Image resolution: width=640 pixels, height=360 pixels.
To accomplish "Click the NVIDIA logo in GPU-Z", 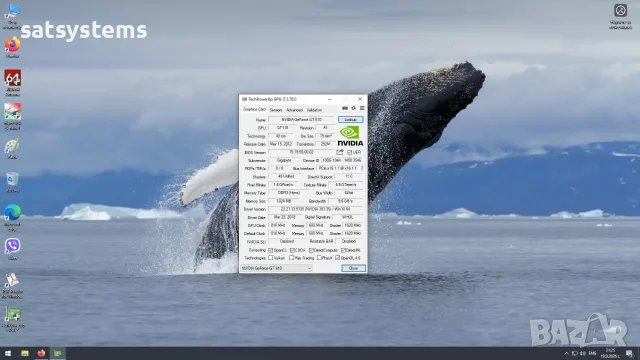I will (x=350, y=136).
